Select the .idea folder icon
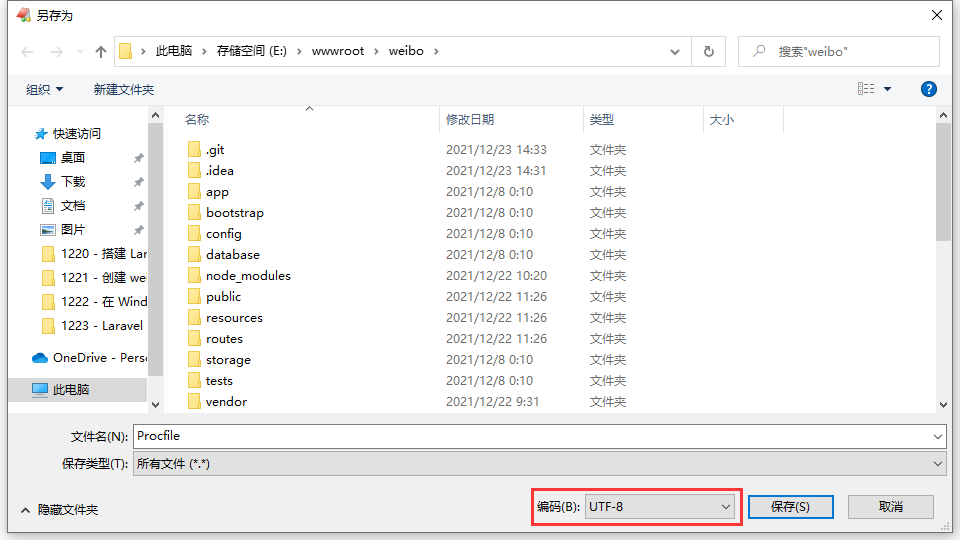 coord(195,170)
